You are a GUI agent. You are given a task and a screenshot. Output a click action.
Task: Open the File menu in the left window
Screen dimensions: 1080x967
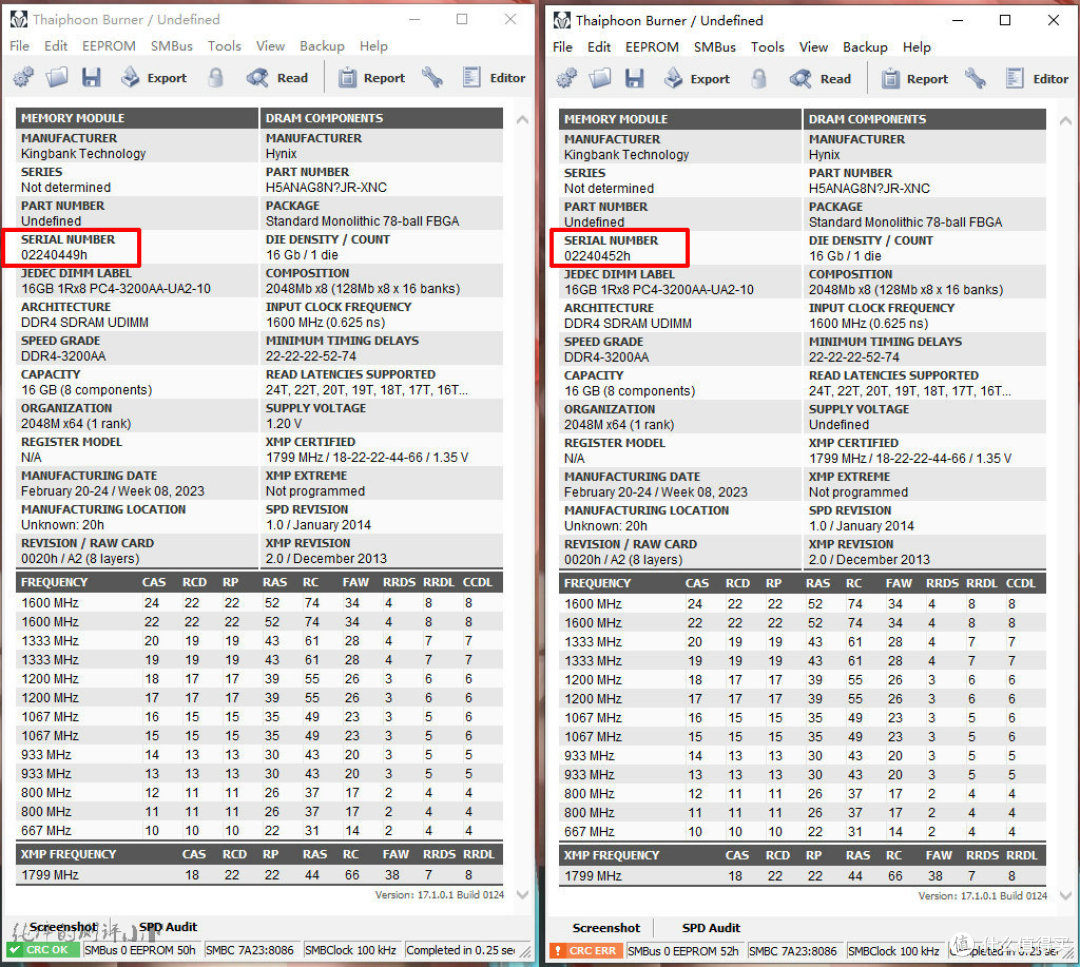tap(19, 46)
